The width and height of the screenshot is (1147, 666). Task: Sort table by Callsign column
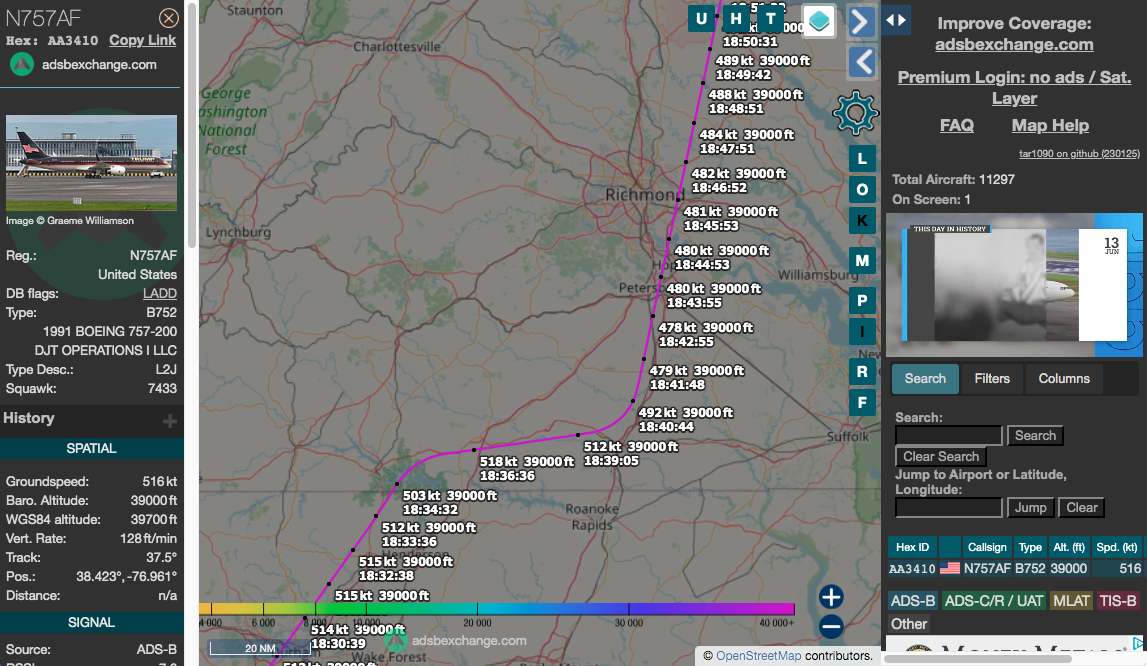point(987,547)
